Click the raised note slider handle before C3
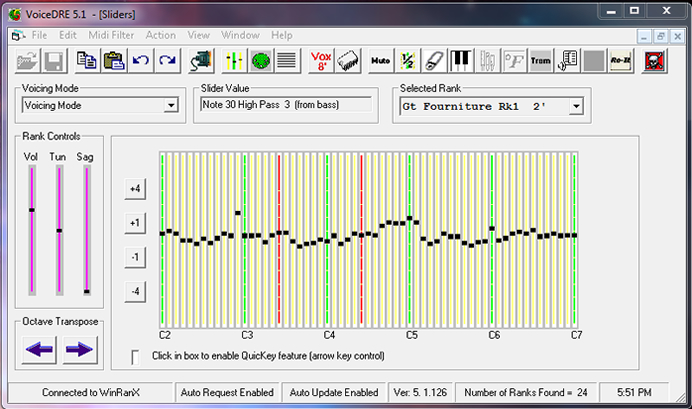The image size is (692, 409). pos(238,213)
